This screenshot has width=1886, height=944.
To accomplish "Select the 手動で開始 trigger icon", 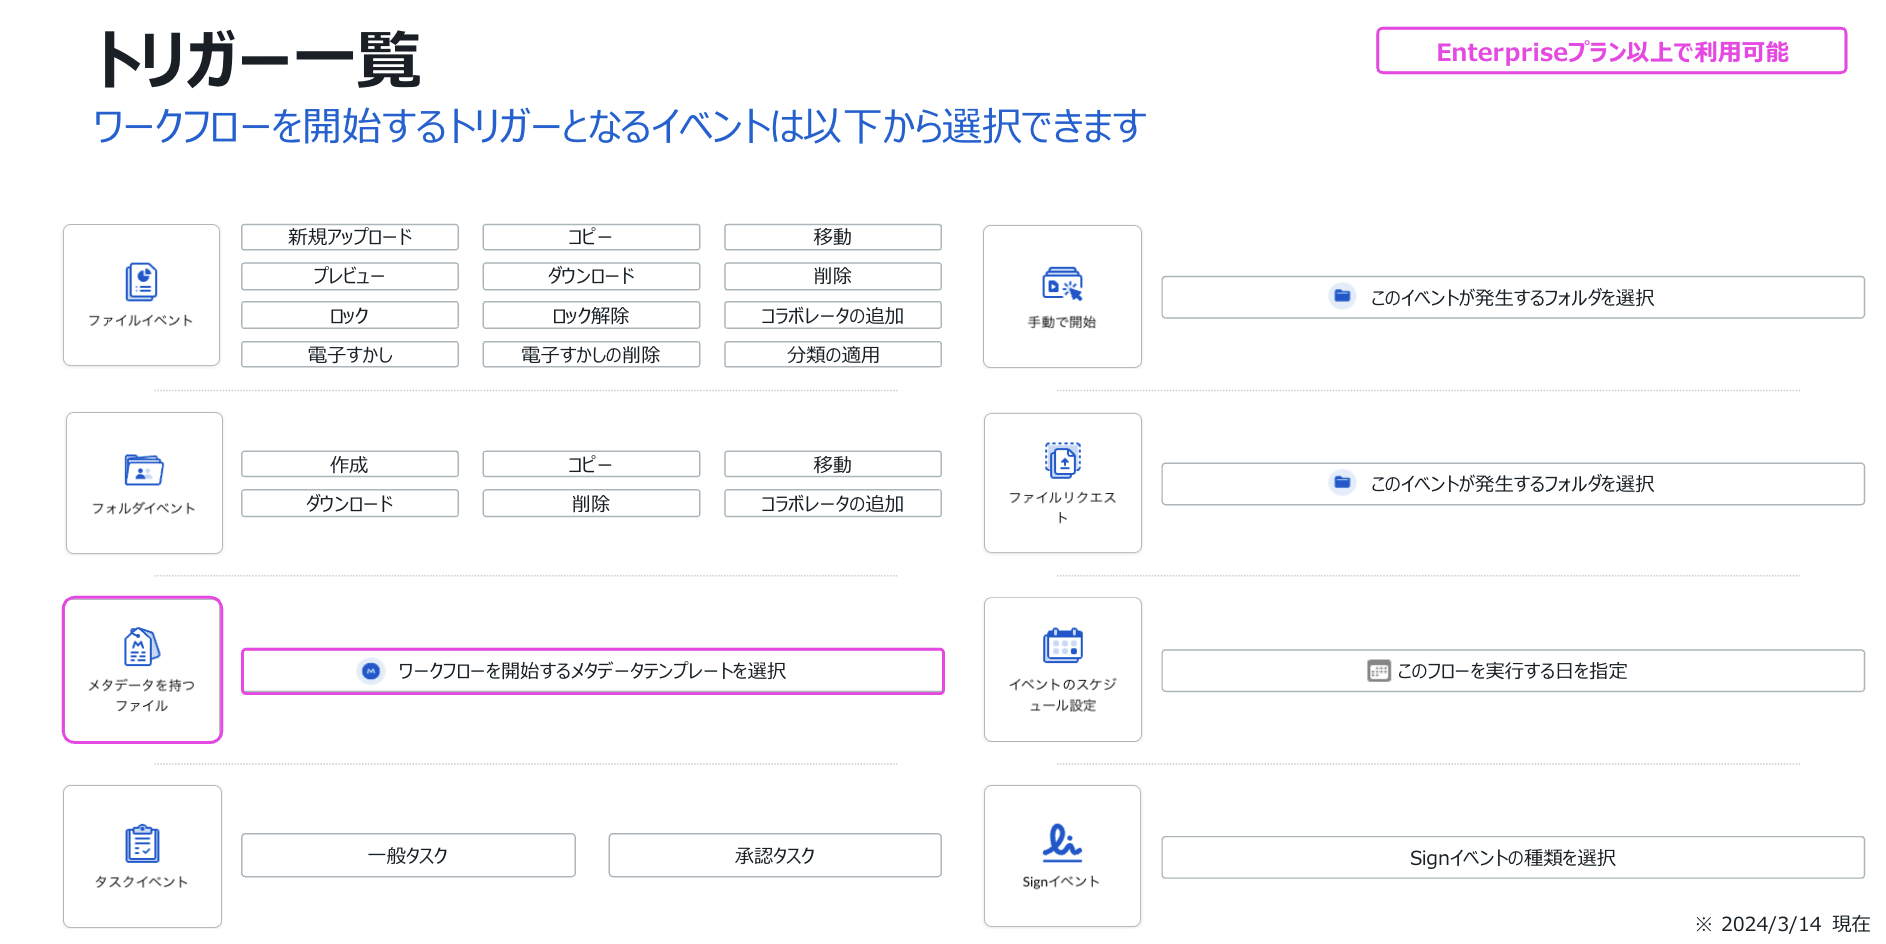I will click(x=1062, y=285).
